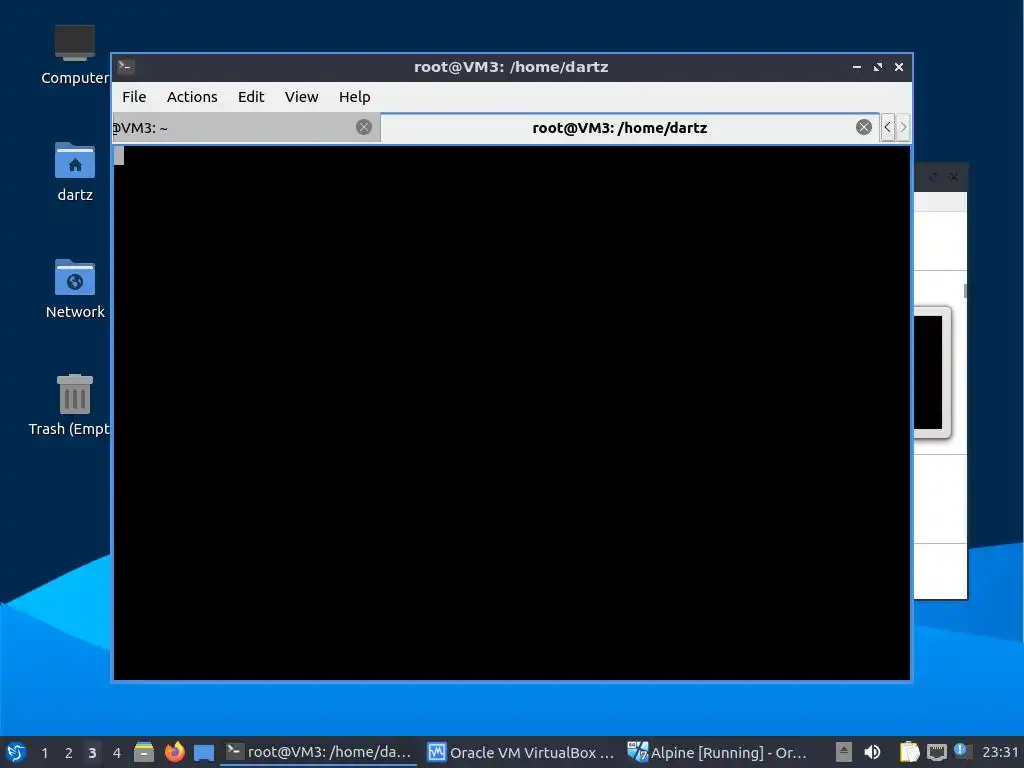Open the Computer desktop icon
Image resolution: width=1024 pixels, height=768 pixels.
click(x=74, y=55)
